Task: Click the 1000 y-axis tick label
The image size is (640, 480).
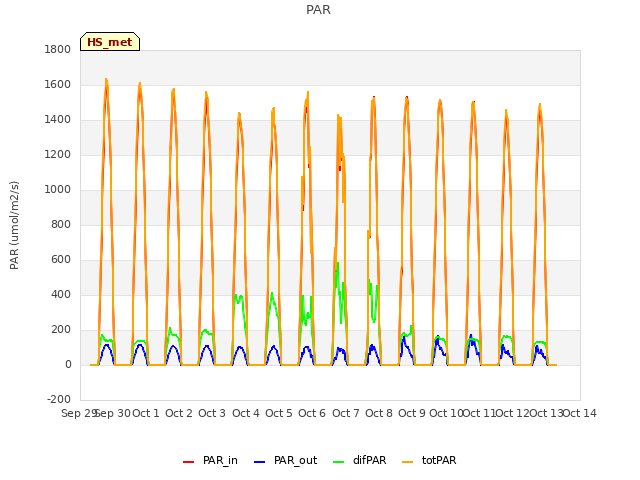Action: click(x=58, y=189)
